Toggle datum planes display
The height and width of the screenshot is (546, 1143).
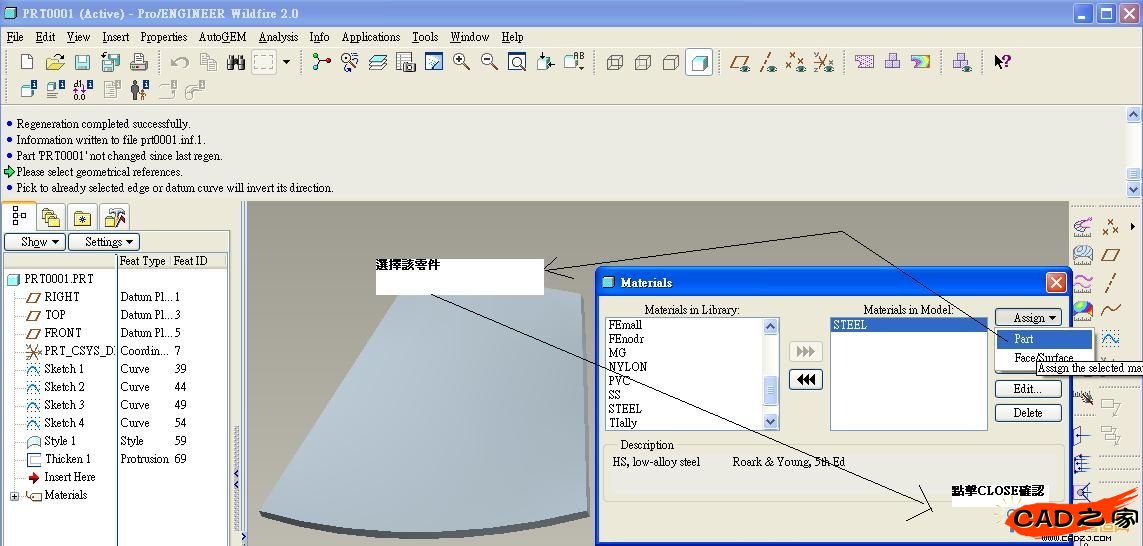coord(739,62)
